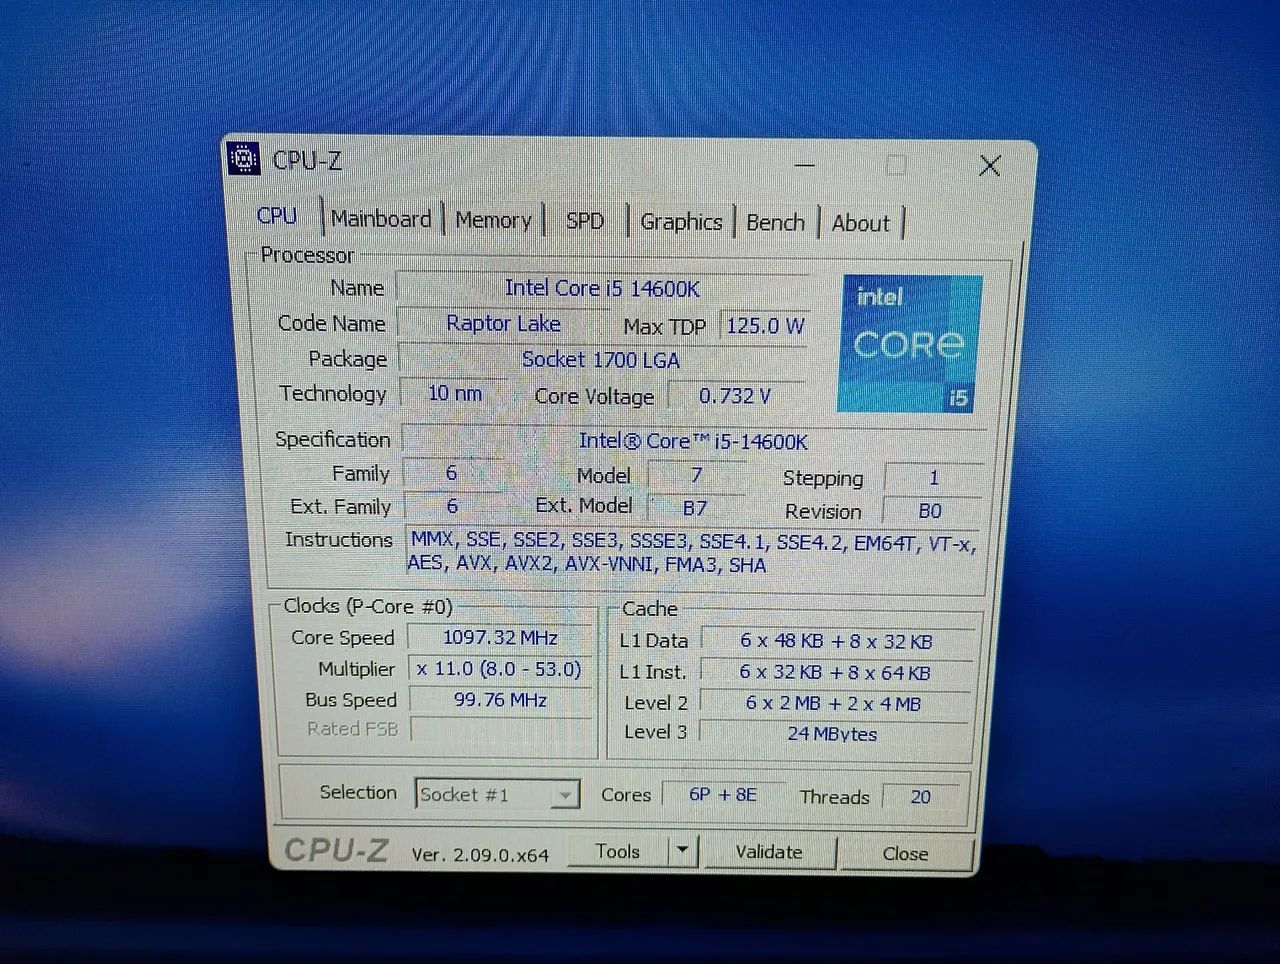Click the Intel Core i5 logo badge

(909, 344)
